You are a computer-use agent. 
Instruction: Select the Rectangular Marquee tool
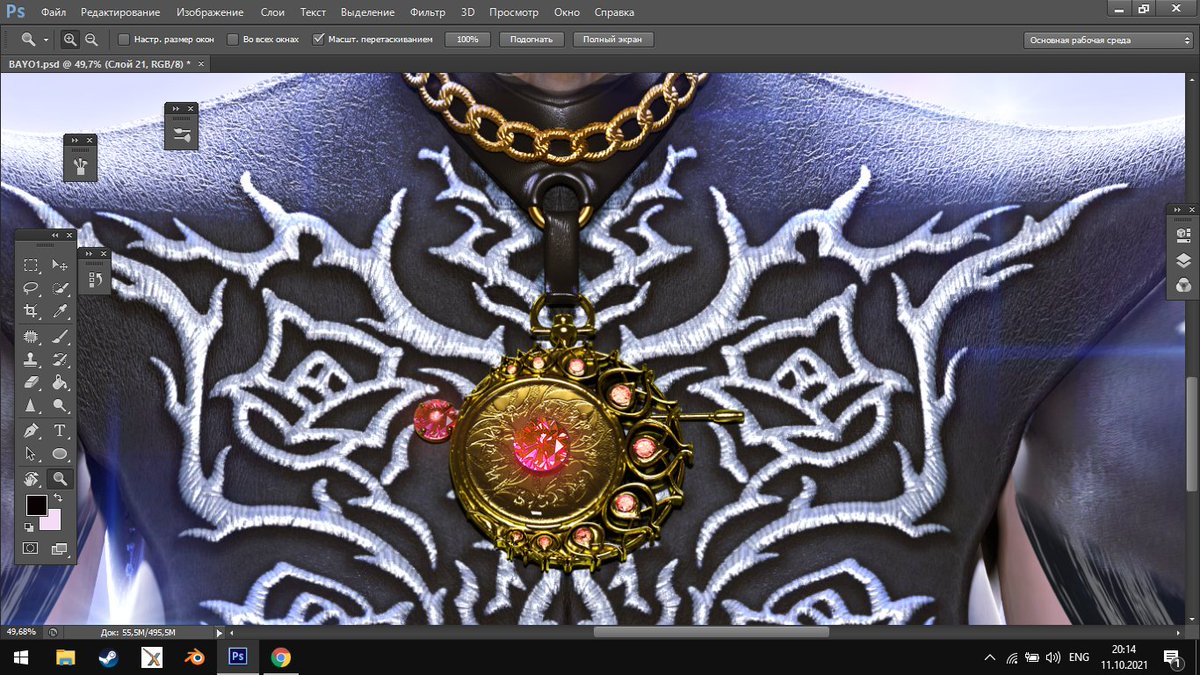click(x=31, y=265)
